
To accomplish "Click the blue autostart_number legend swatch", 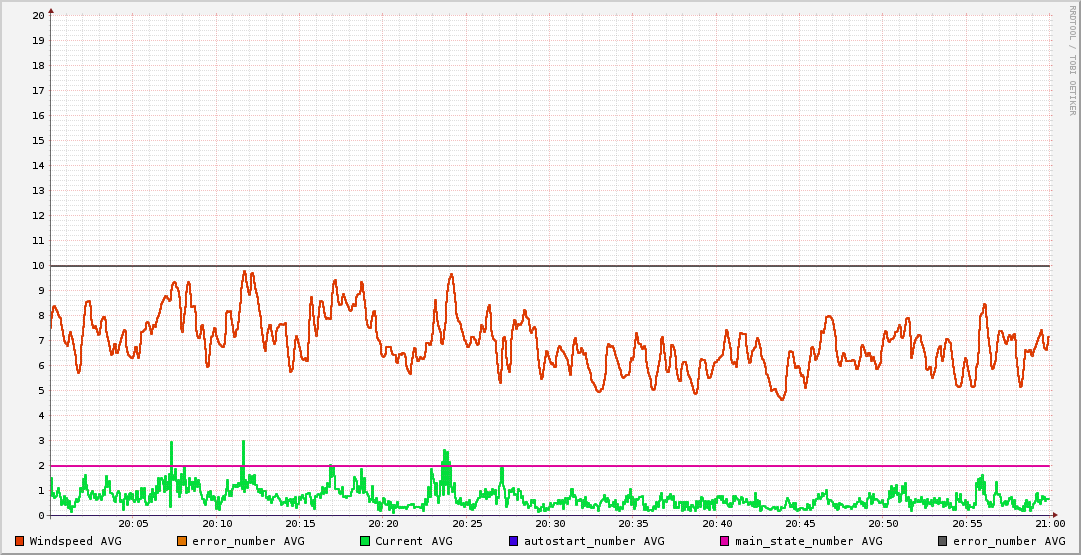I will coord(513,541).
